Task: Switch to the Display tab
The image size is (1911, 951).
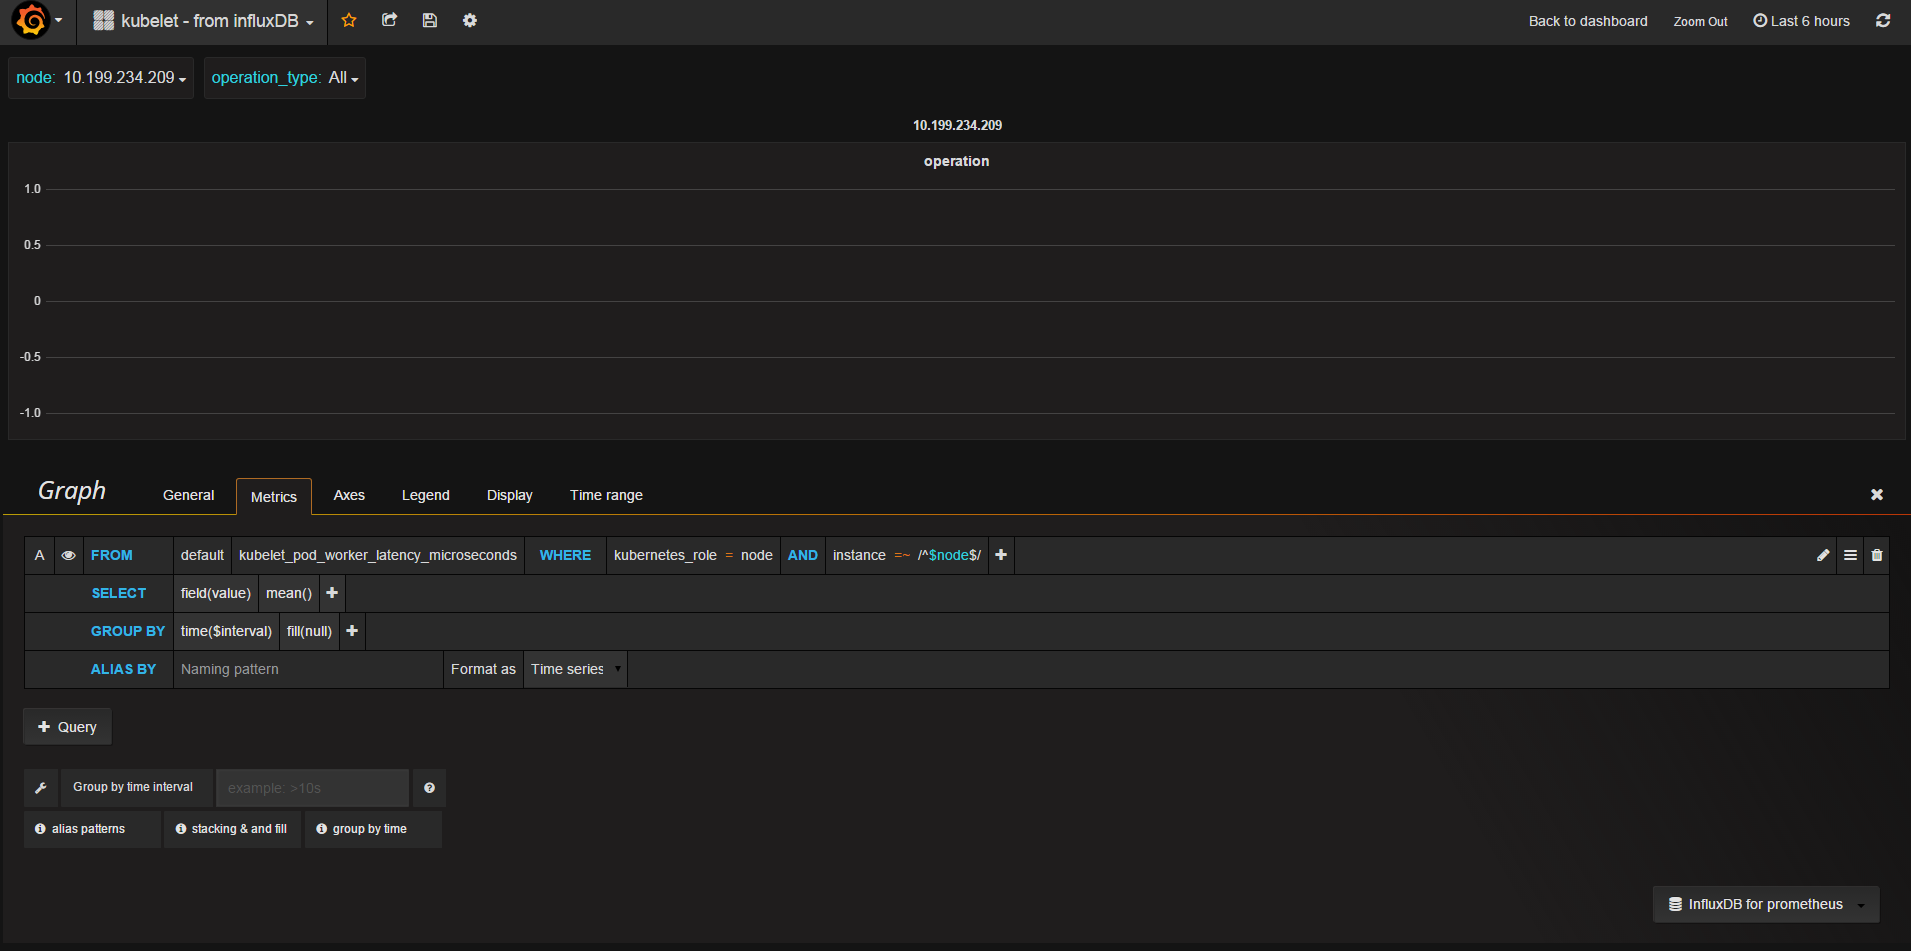Action: 510,495
